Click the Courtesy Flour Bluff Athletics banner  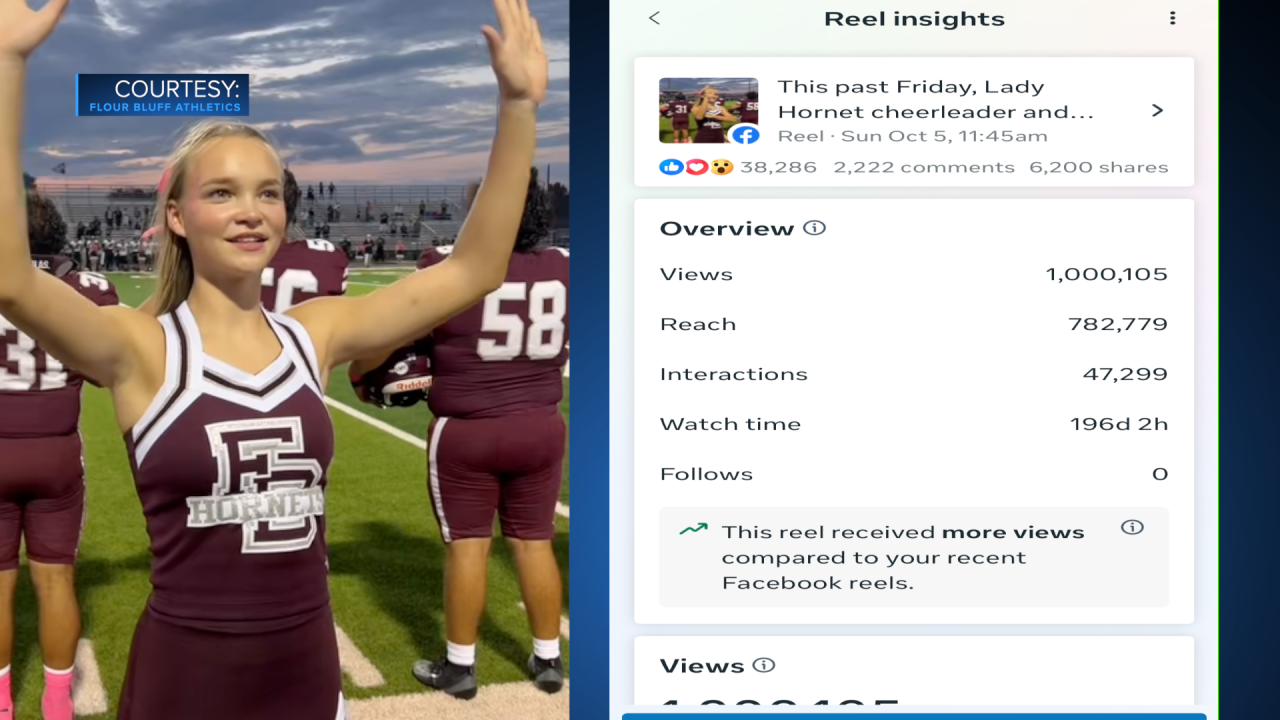[x=163, y=95]
